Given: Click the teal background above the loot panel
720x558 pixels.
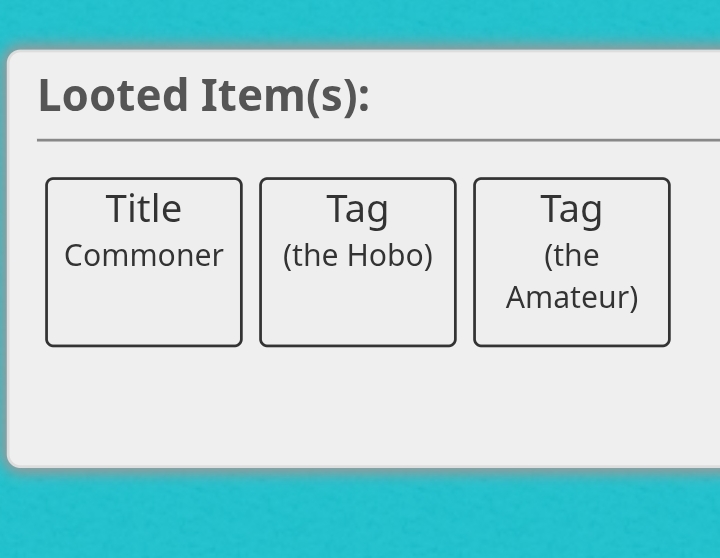Looking at the screenshot, I should click(x=360, y=23).
